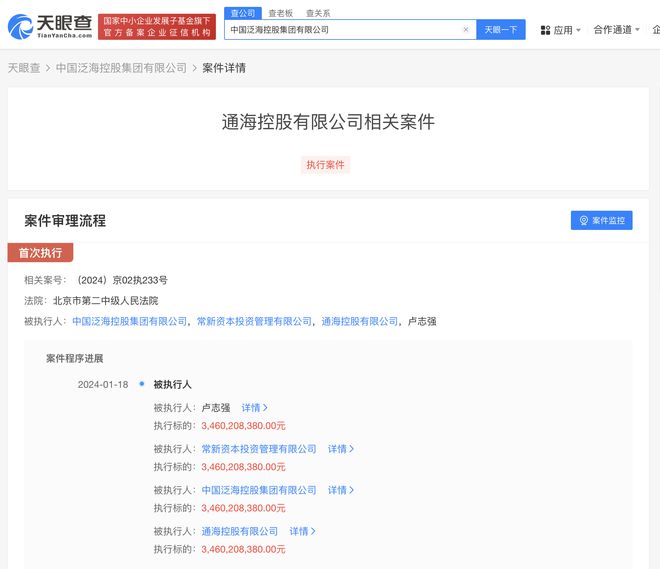Go to 天眼查 breadcrumb home
660x569 pixels.
[24, 68]
